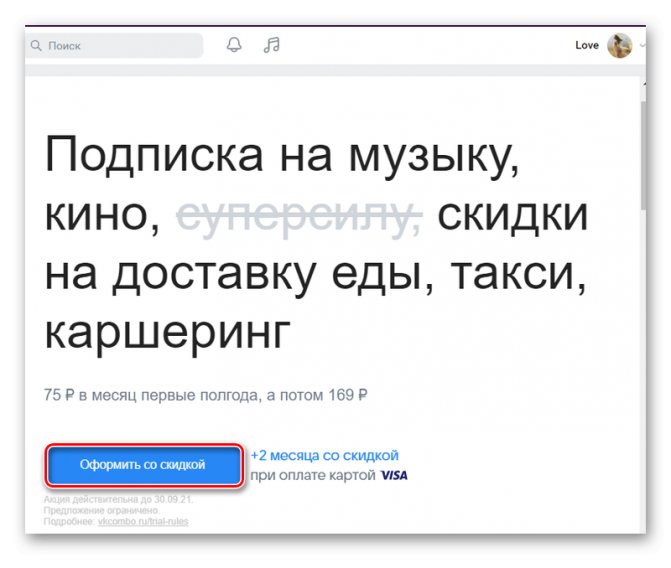Click the Love username text
Screen dimensions: 671x568
coord(587,45)
